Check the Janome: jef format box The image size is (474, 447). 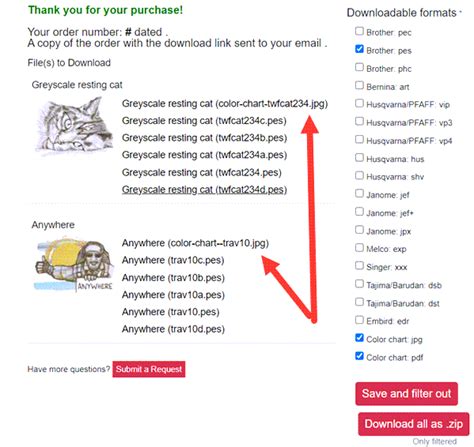pos(359,193)
